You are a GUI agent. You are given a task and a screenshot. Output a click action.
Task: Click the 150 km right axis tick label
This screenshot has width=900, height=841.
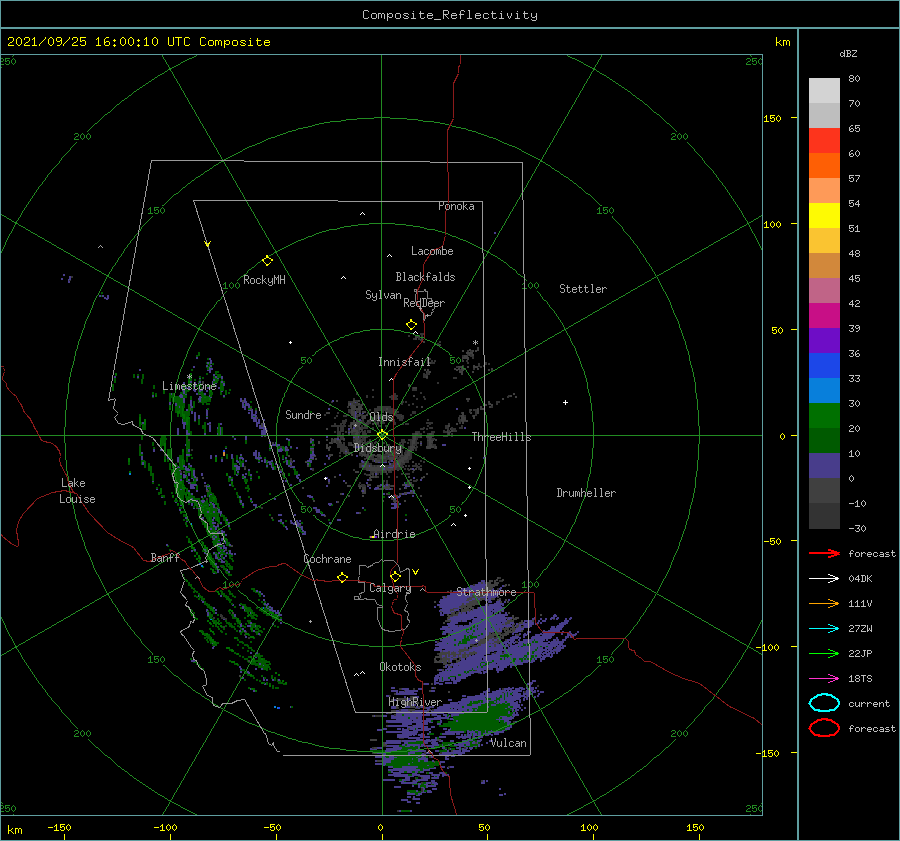772,118
